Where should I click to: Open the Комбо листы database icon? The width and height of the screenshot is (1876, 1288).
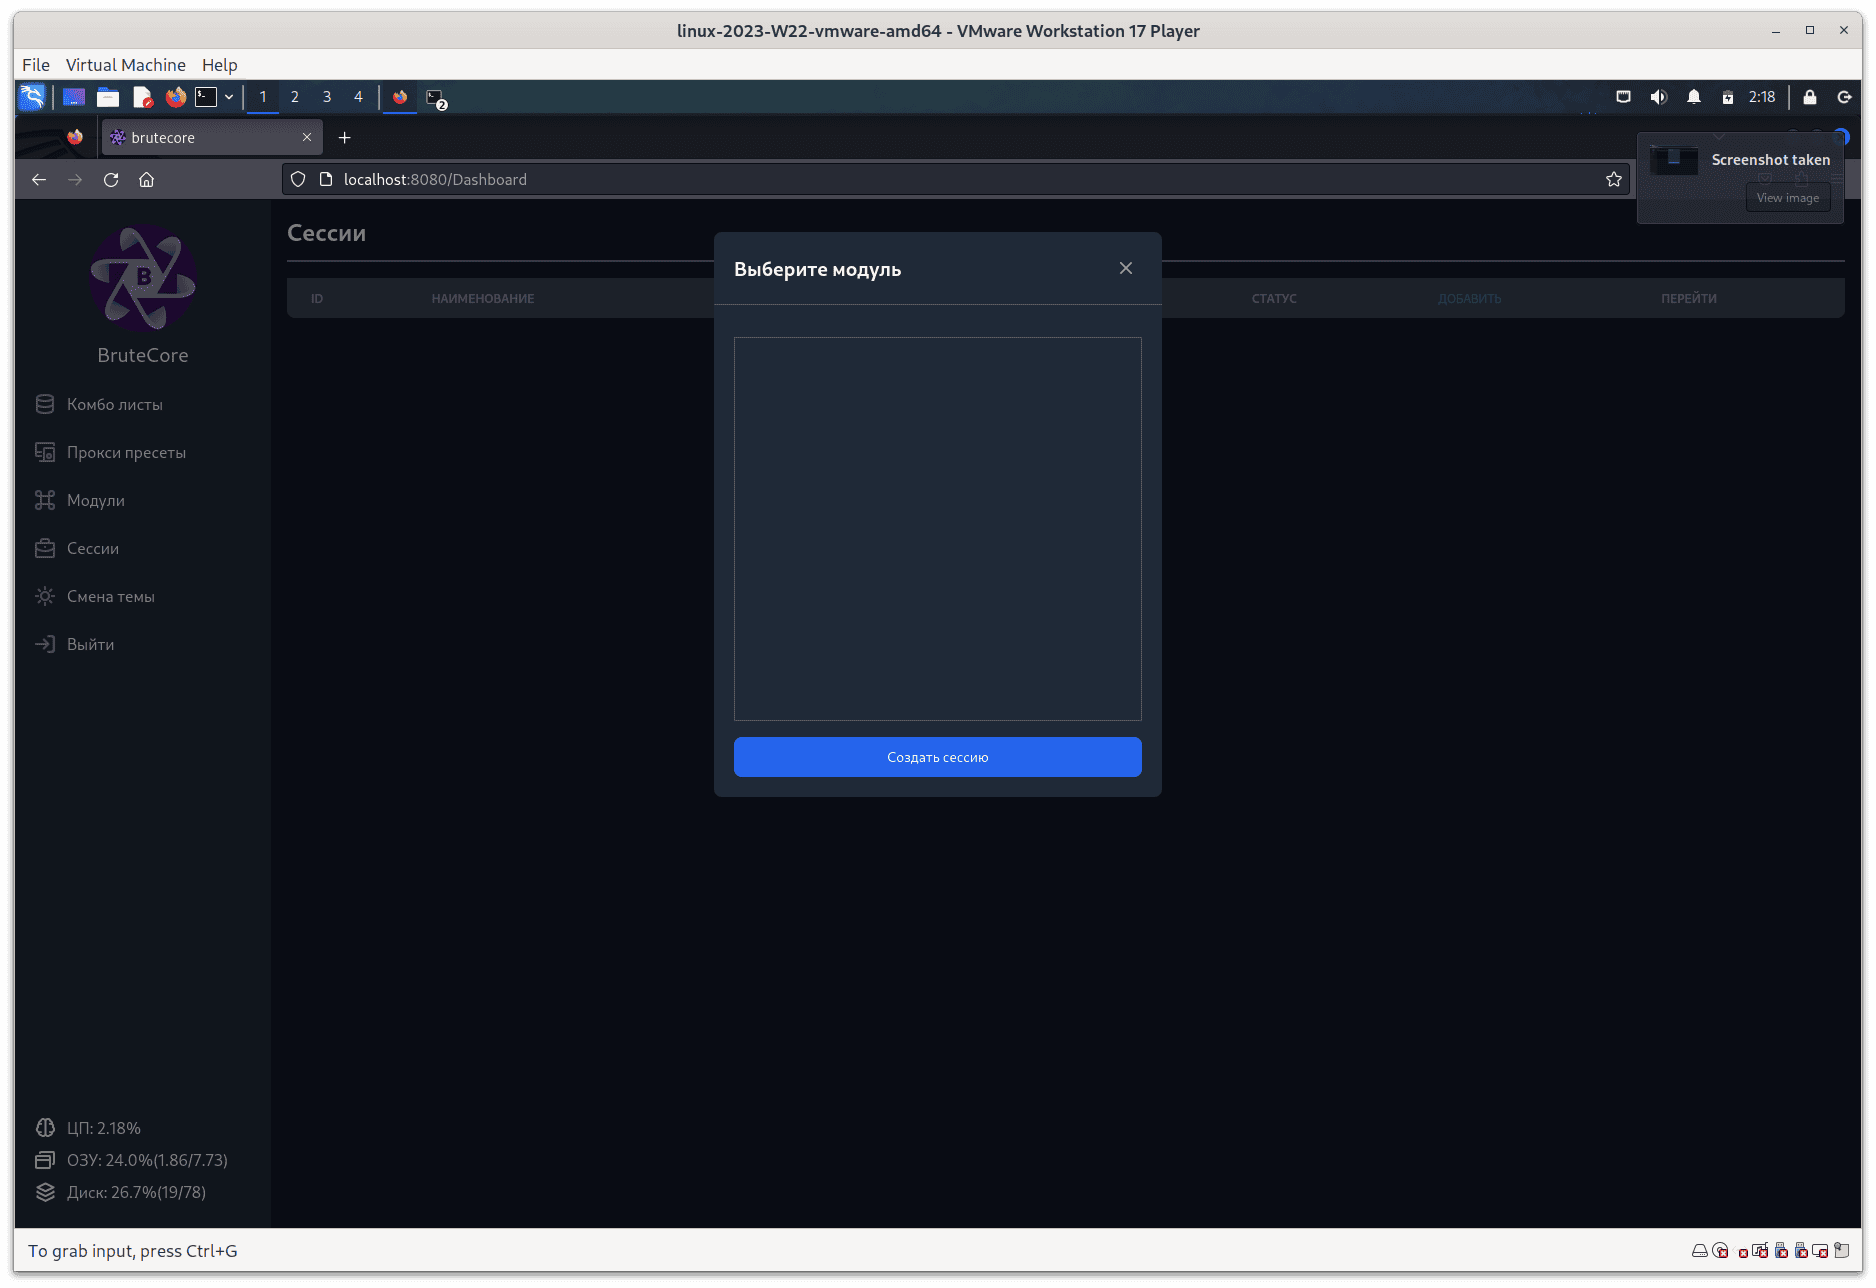point(45,404)
